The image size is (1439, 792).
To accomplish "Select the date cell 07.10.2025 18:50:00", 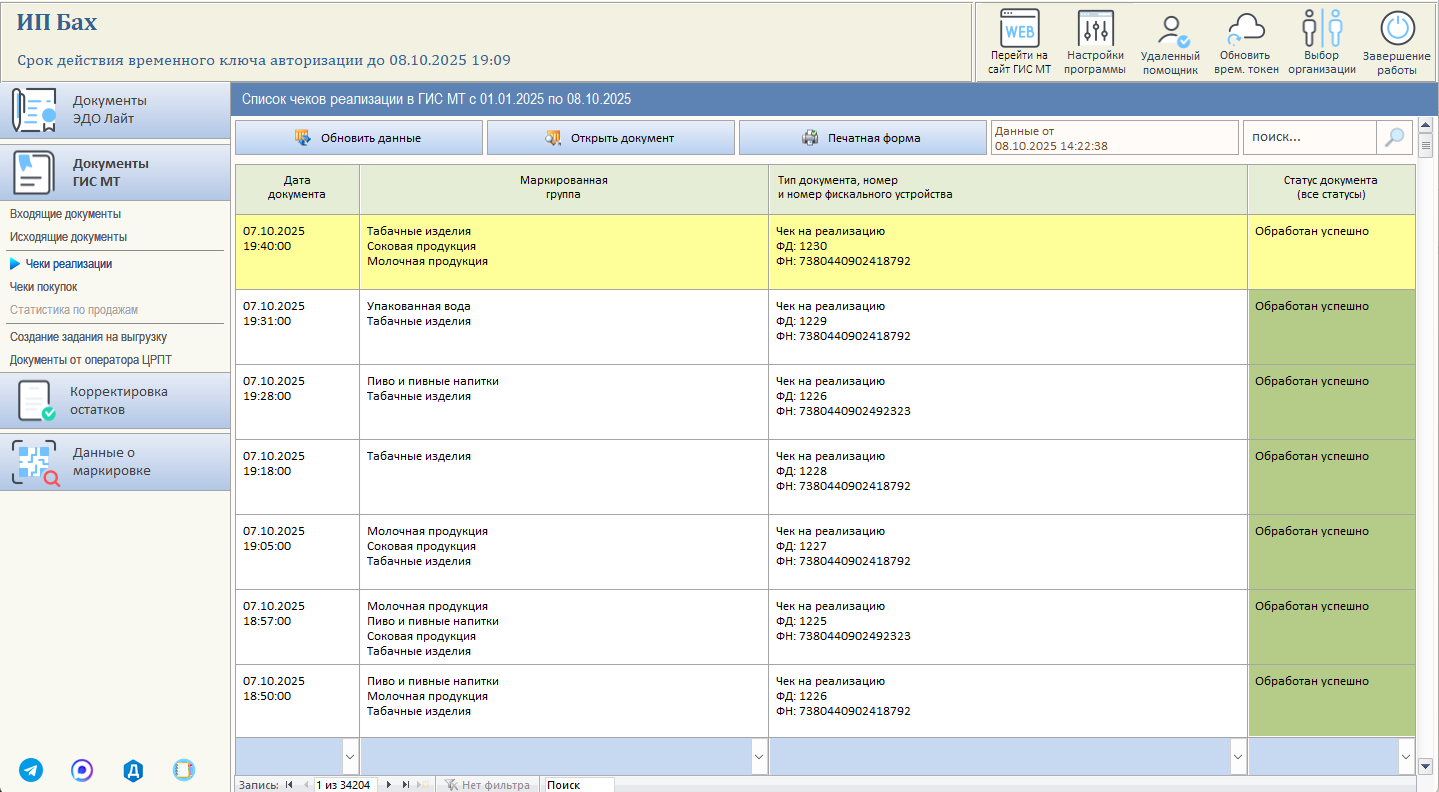I will (297, 701).
